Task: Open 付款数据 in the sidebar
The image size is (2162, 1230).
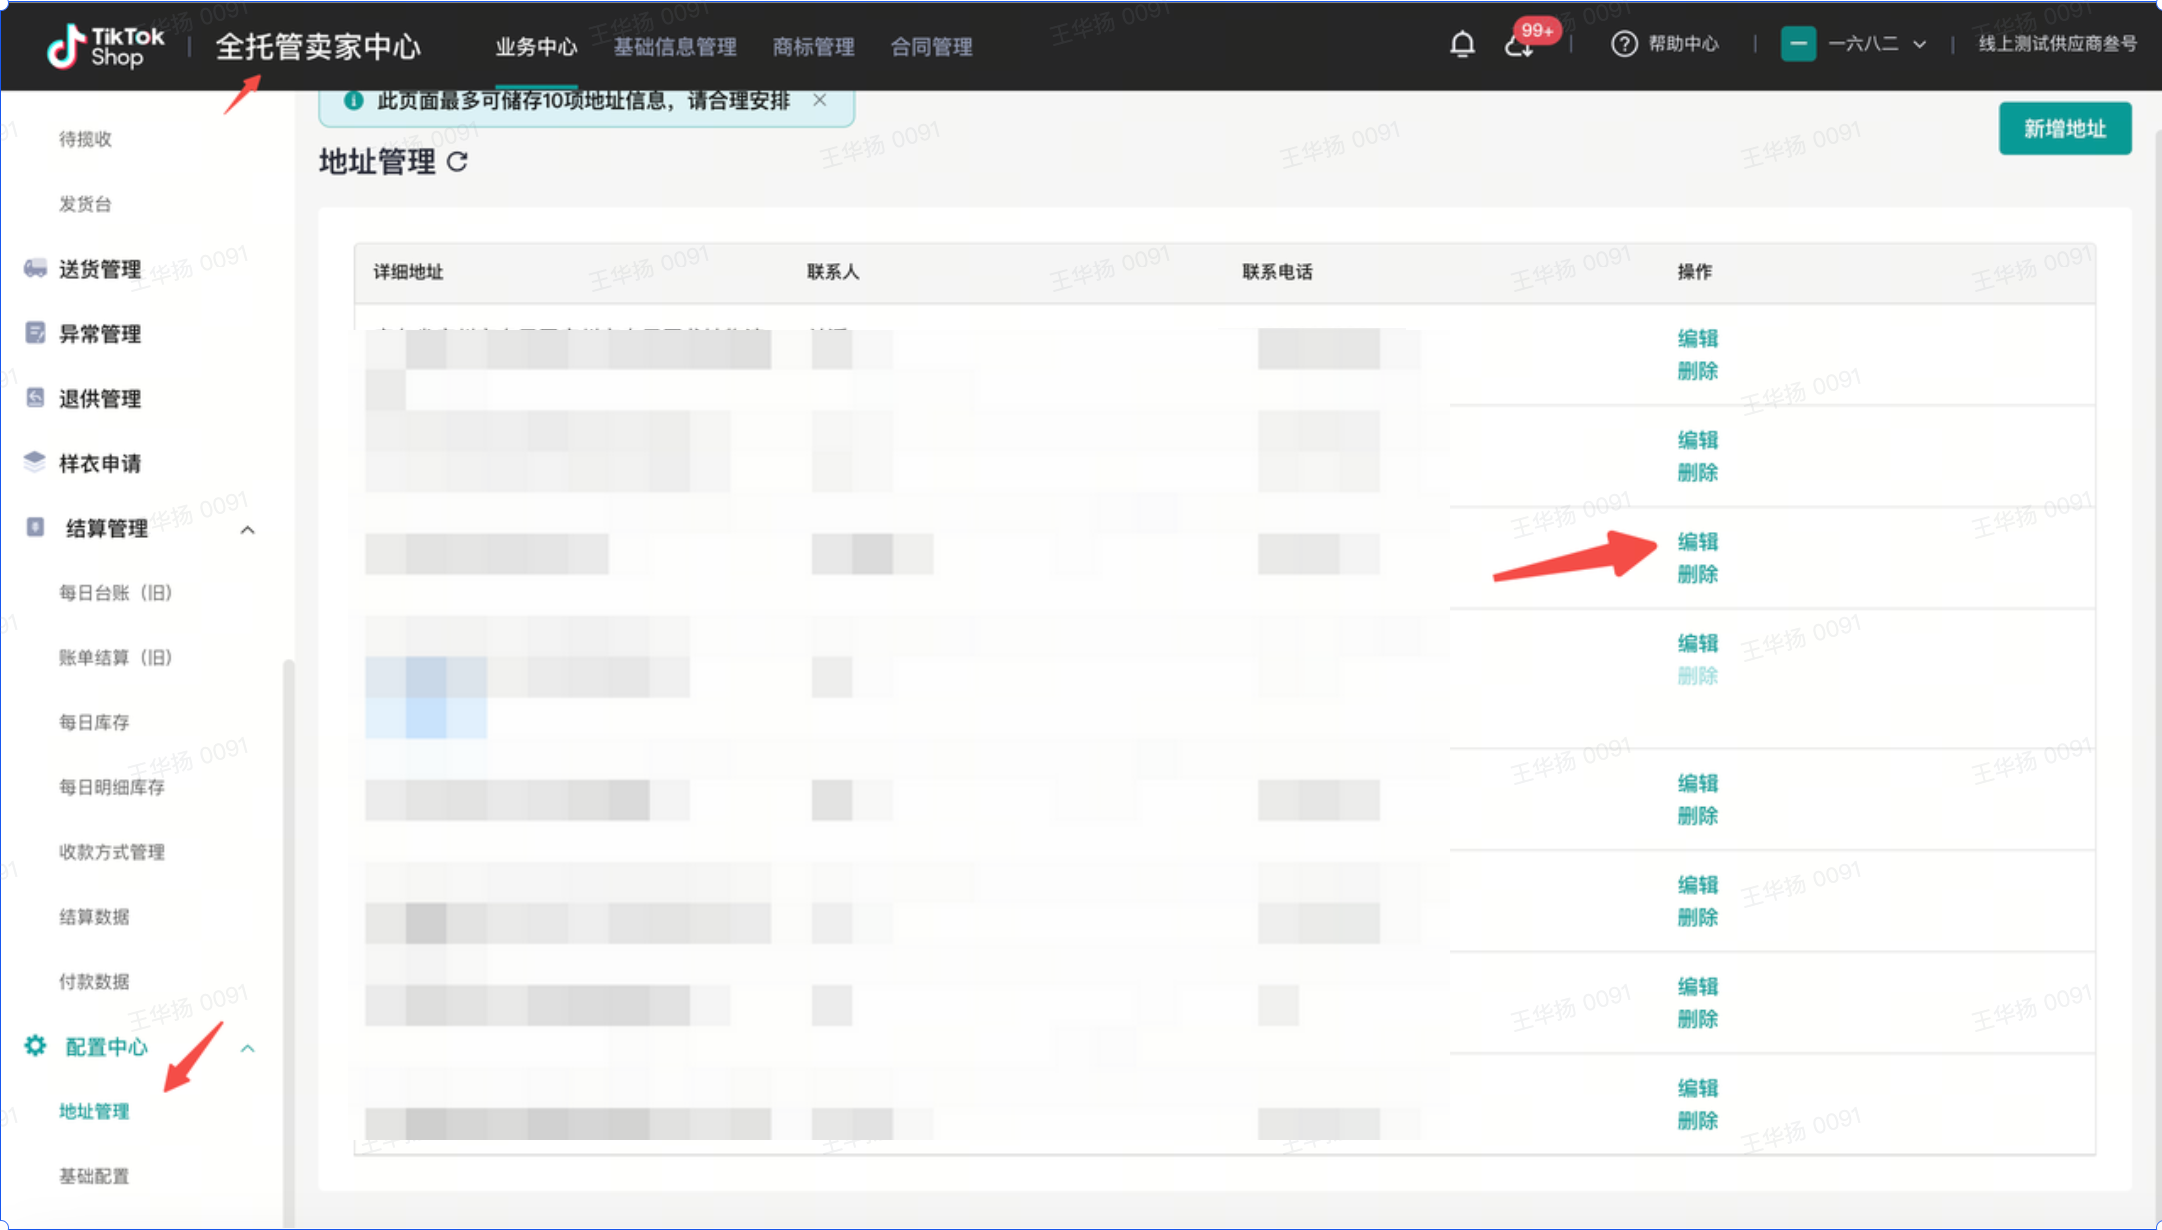Action: tap(94, 982)
